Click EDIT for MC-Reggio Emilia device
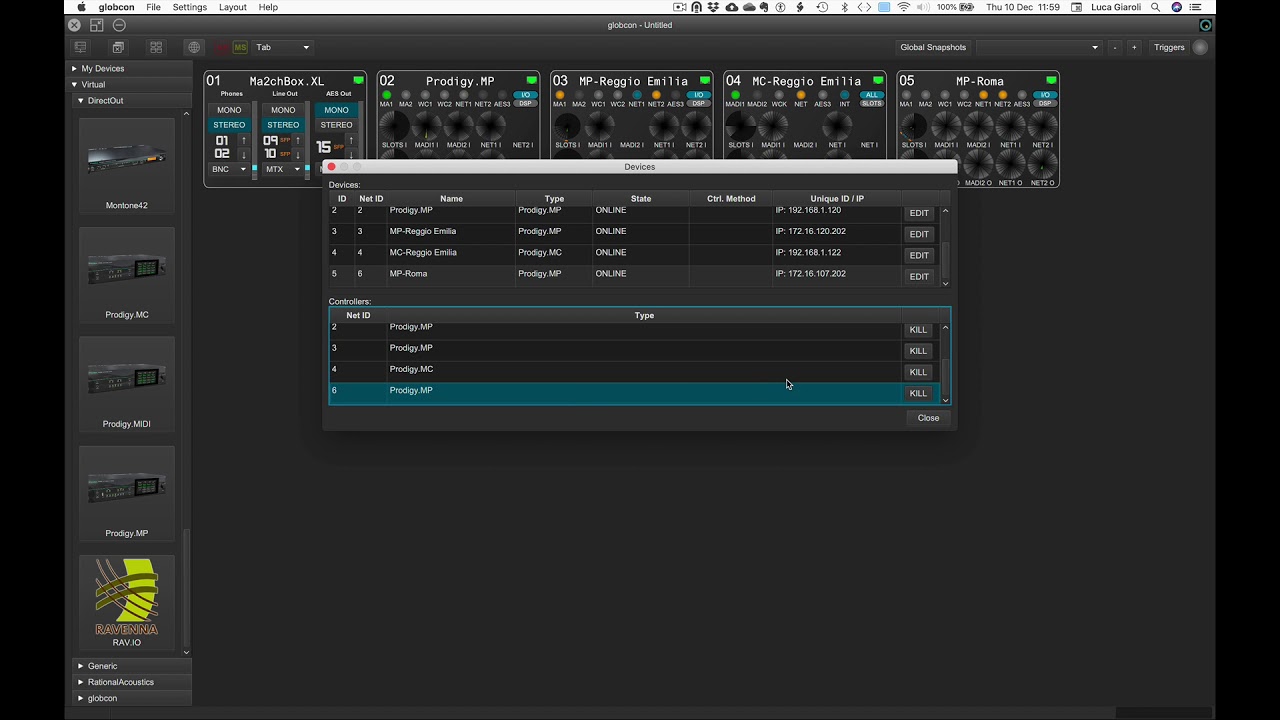The height and width of the screenshot is (720, 1280). click(919, 255)
